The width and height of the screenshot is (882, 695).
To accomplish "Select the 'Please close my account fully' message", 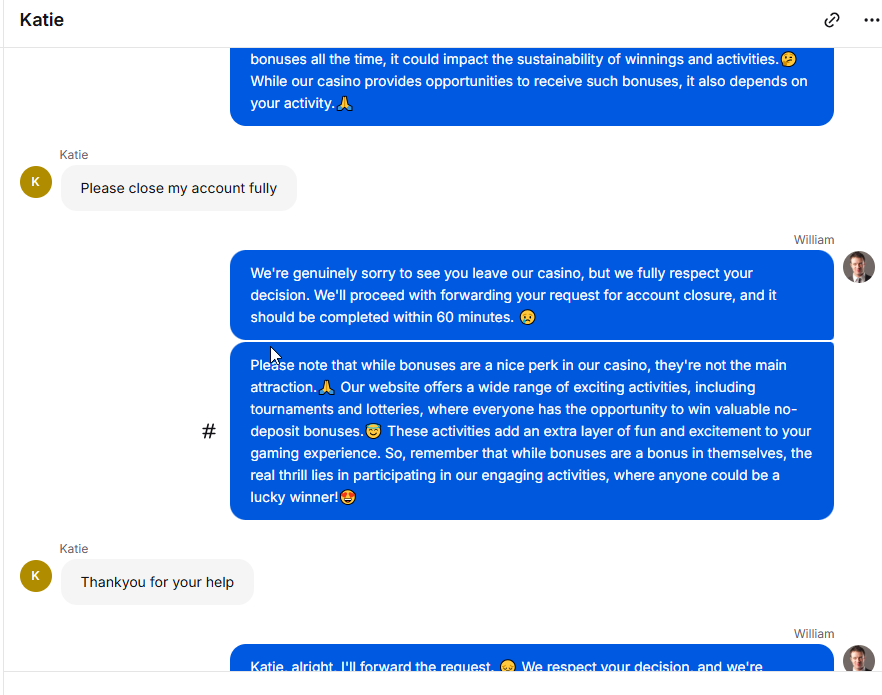I will pos(179,188).
